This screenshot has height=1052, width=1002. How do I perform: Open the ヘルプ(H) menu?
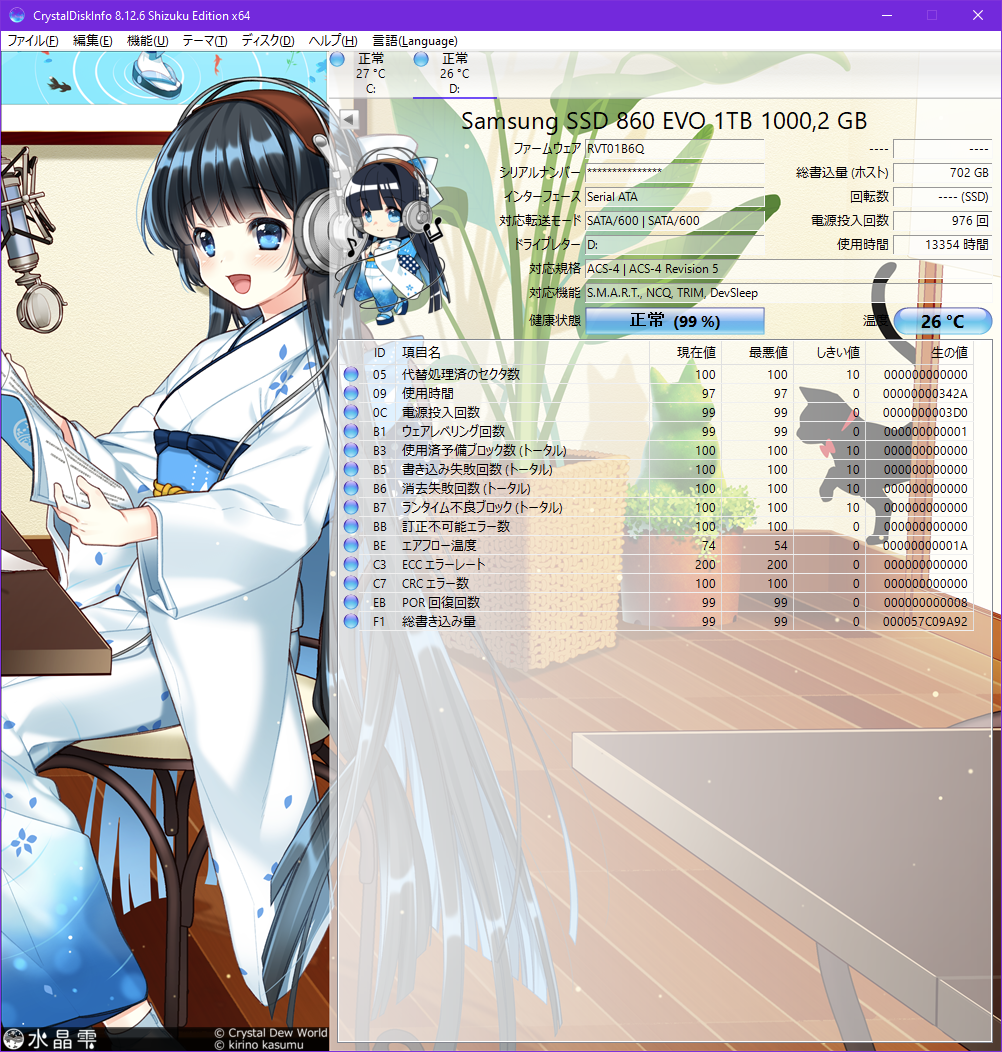click(333, 41)
